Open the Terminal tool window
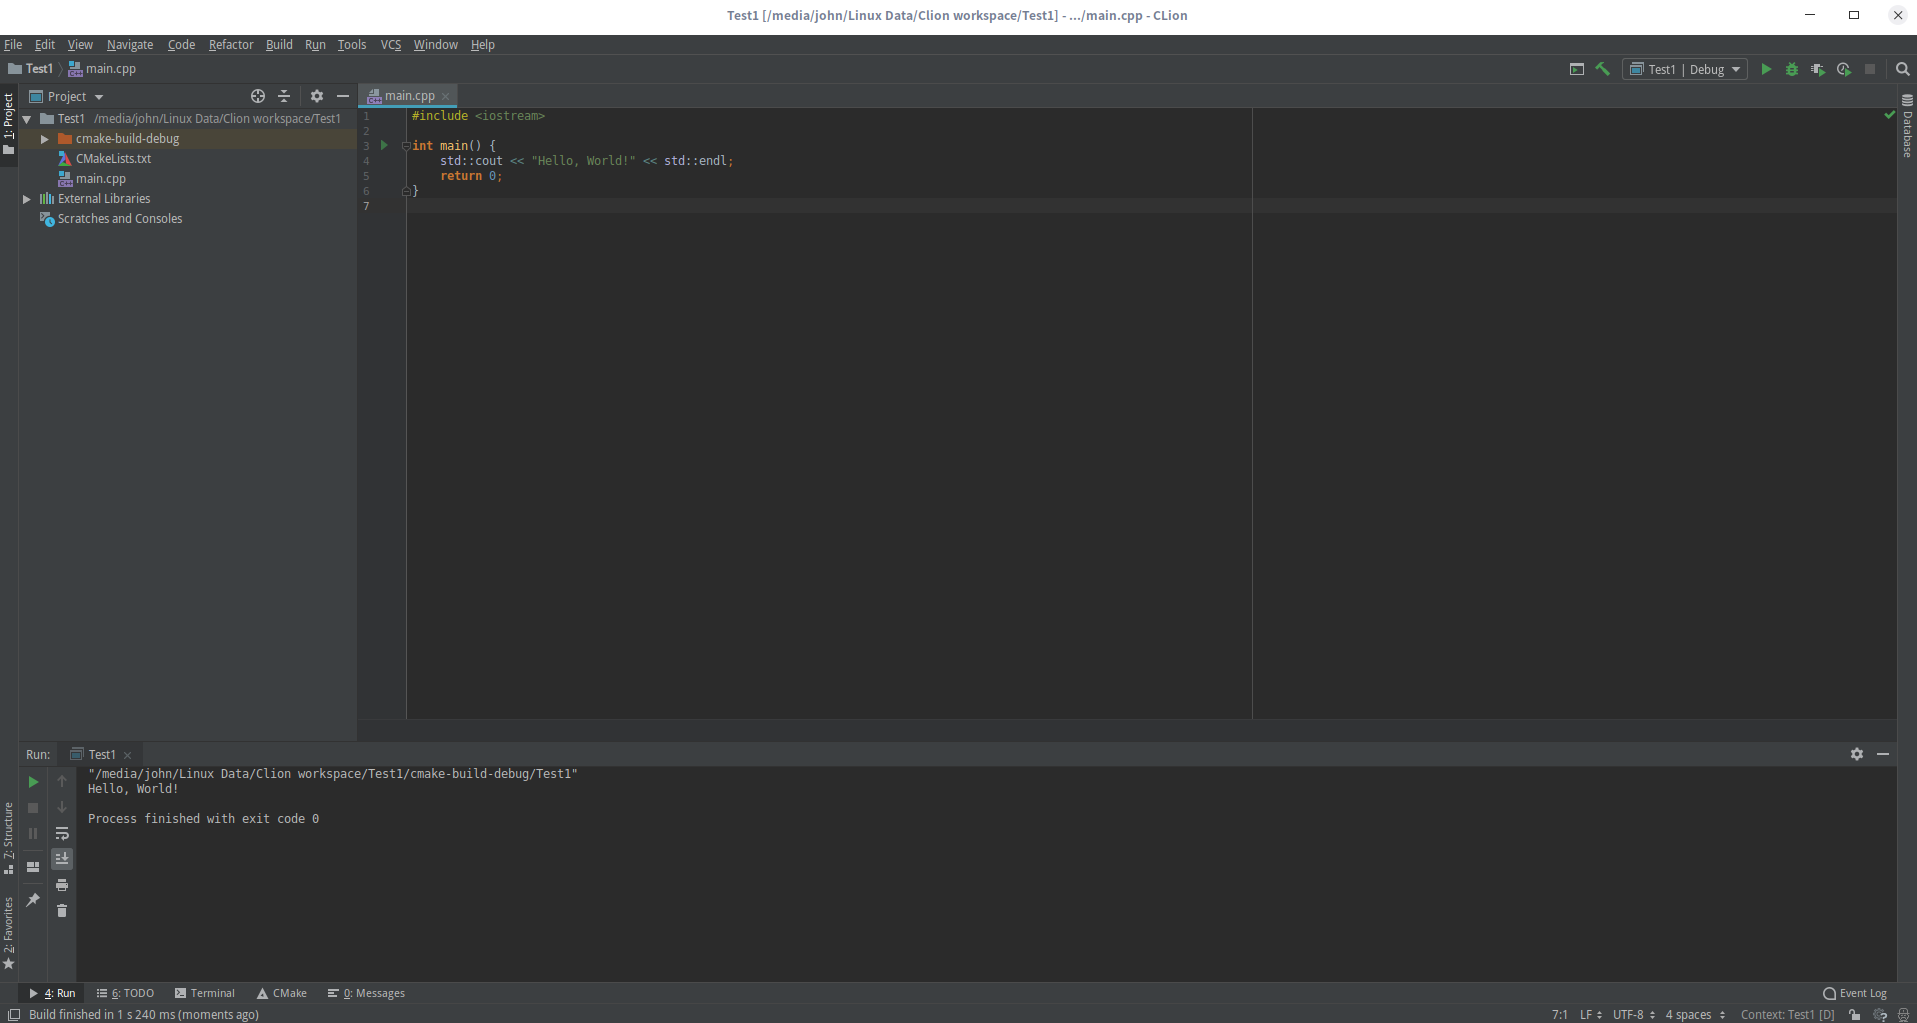The height and width of the screenshot is (1023, 1917). 205,993
